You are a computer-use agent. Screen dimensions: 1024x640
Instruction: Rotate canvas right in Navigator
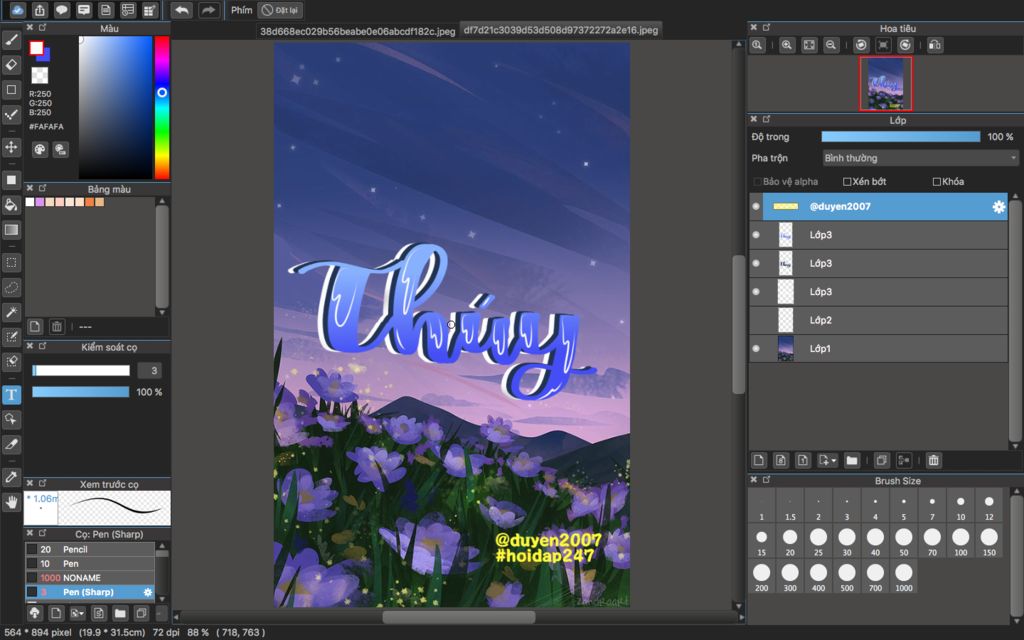tap(905, 45)
